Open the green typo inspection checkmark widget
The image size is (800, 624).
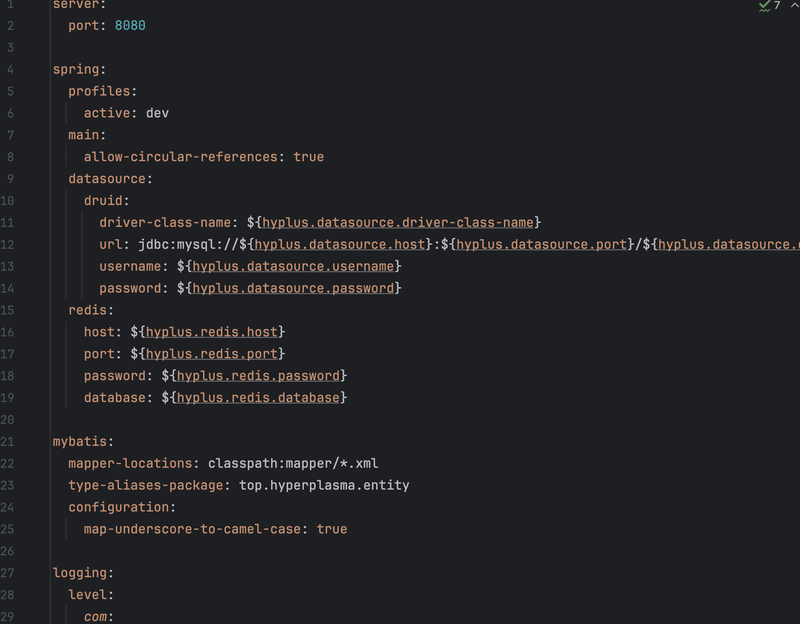click(x=764, y=6)
